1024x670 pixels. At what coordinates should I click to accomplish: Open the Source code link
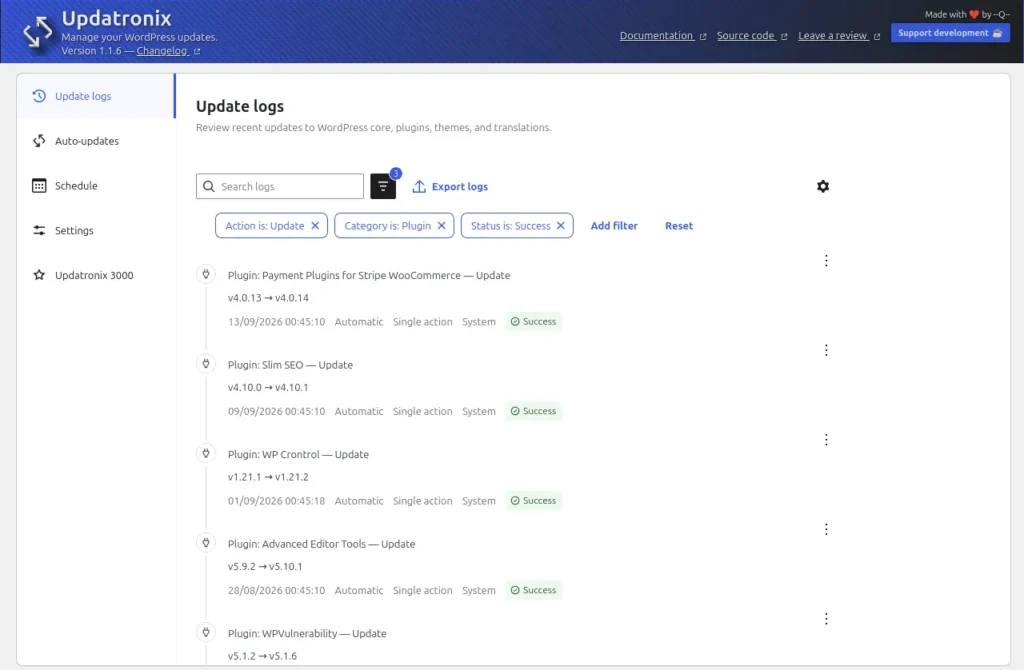tap(752, 36)
